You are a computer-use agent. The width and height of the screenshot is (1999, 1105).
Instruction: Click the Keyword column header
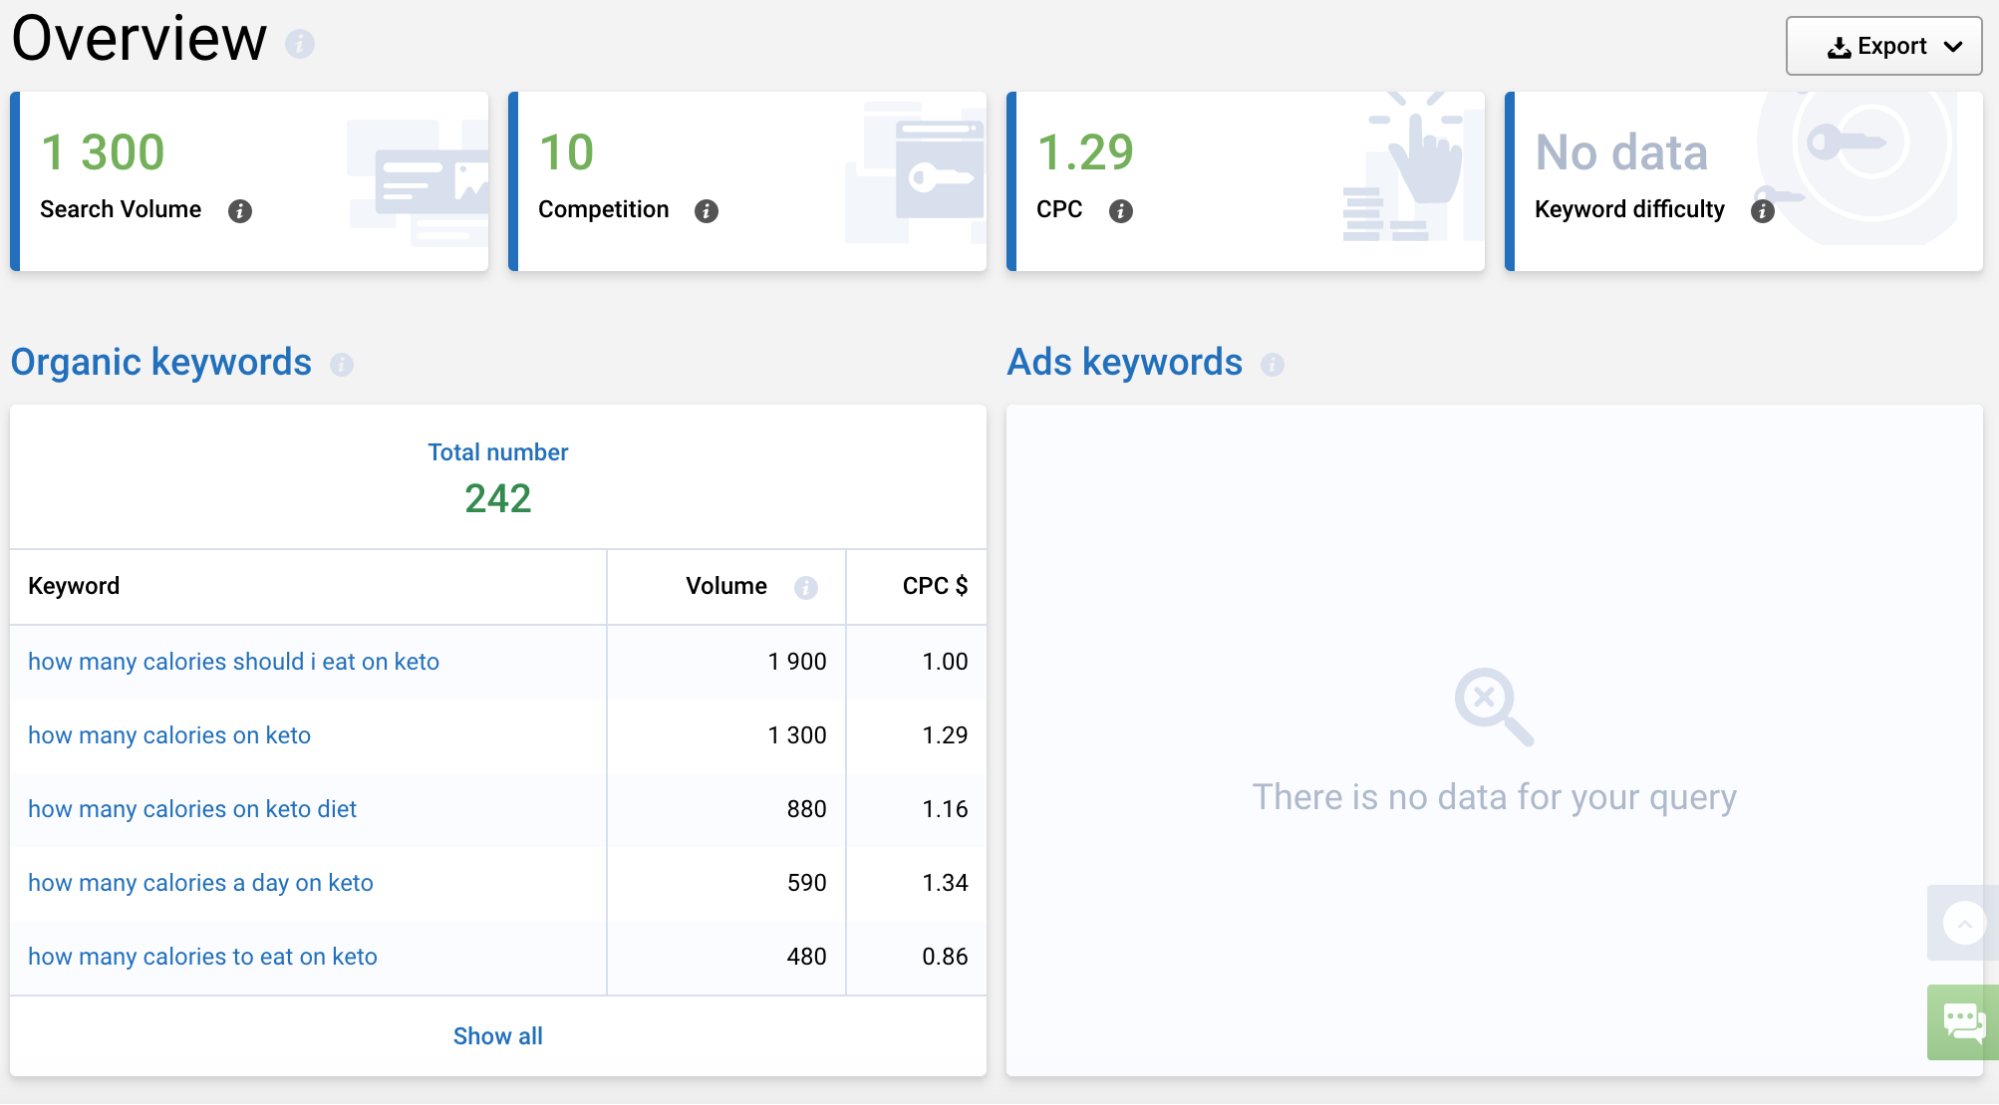coord(74,586)
